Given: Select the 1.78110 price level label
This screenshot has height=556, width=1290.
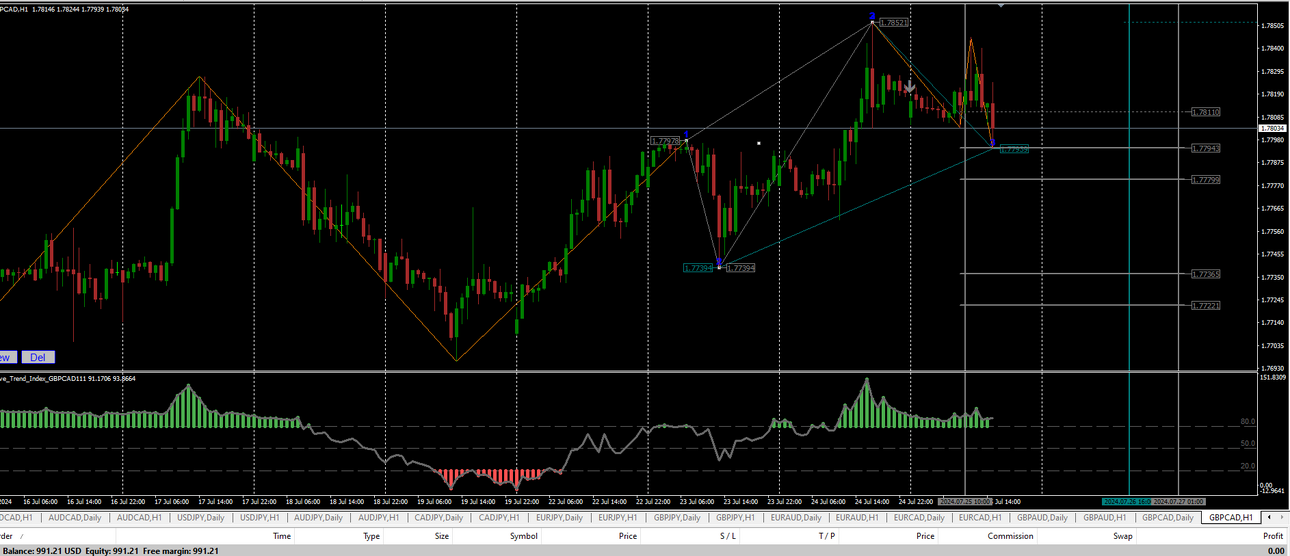Looking at the screenshot, I should coord(1206,113).
